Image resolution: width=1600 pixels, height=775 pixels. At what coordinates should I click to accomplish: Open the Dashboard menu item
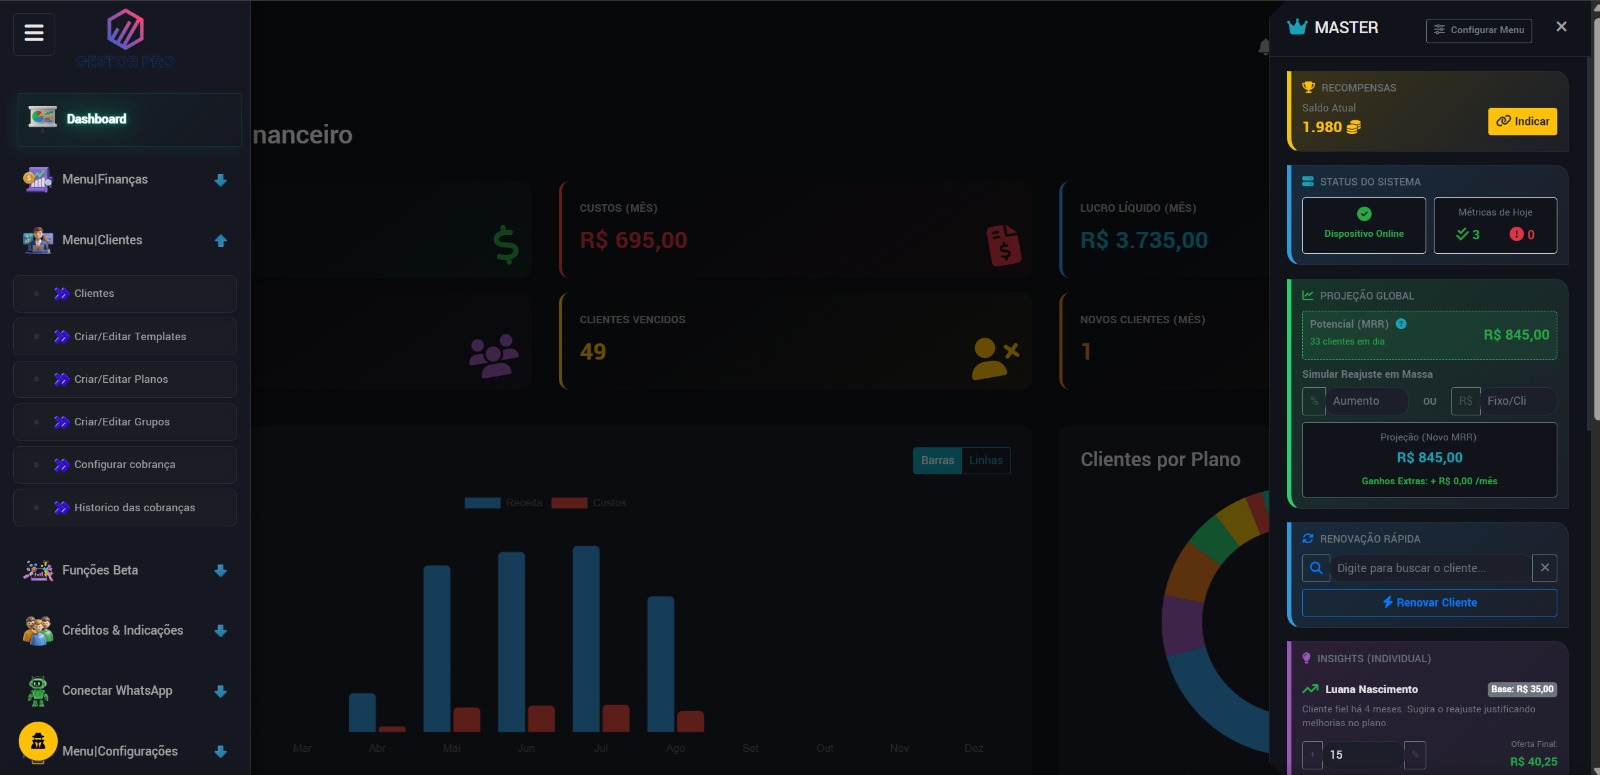point(128,119)
